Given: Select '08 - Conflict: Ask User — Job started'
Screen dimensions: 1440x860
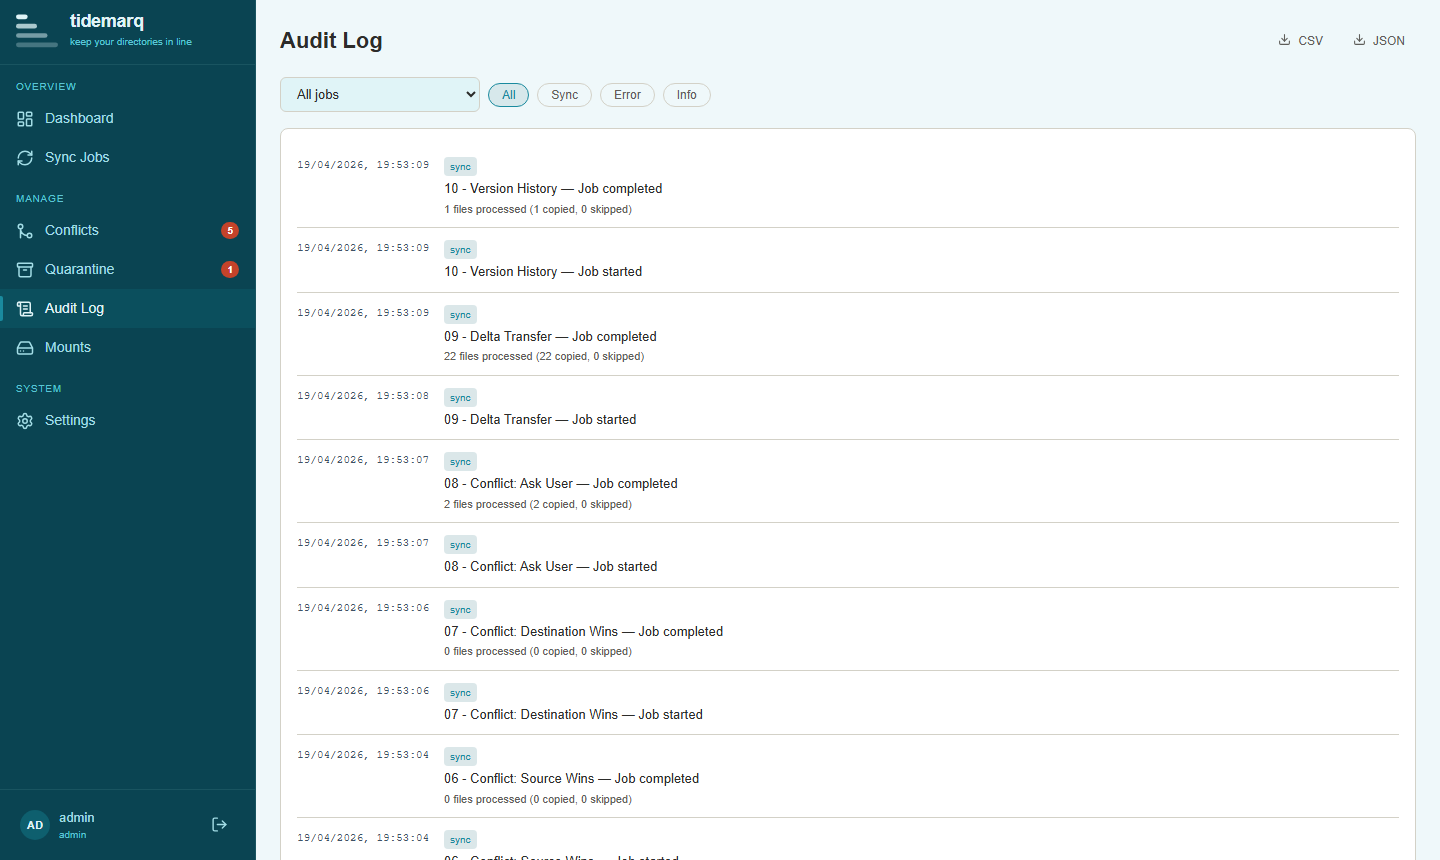Looking at the screenshot, I should [551, 567].
